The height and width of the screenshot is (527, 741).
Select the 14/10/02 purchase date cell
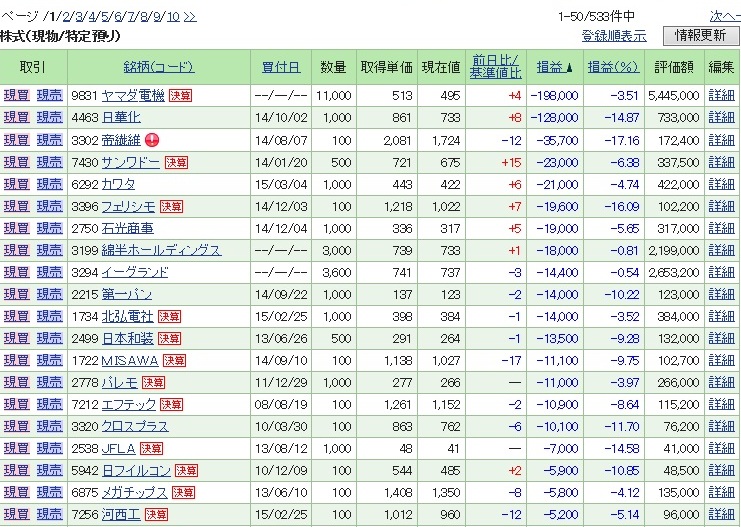tap(281, 117)
